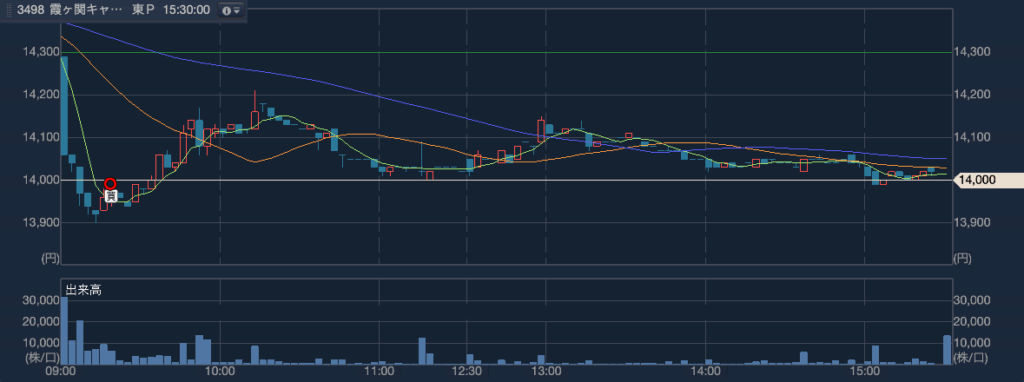Click the 12:30 time axis label
The image size is (1024, 382).
pyautogui.click(x=468, y=372)
